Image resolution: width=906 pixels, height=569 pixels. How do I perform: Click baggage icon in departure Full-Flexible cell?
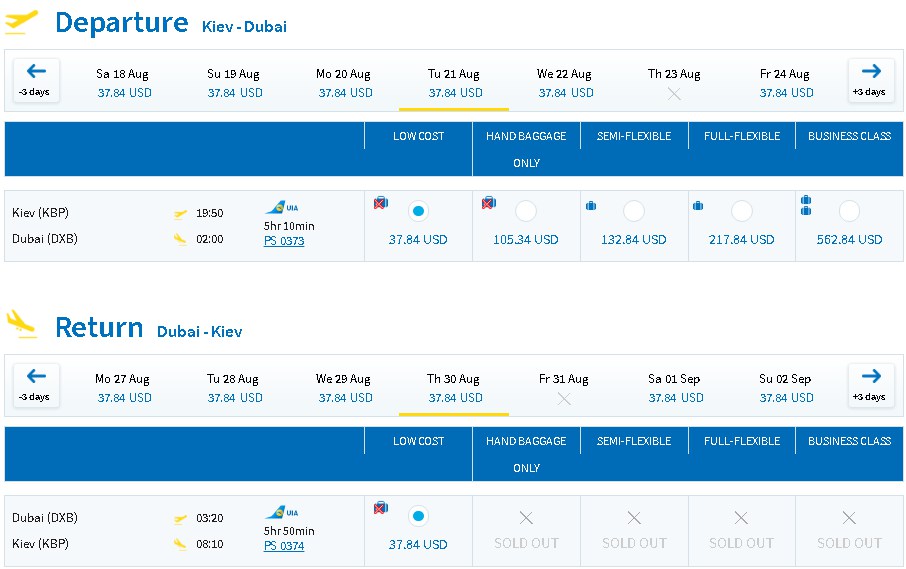[698, 206]
